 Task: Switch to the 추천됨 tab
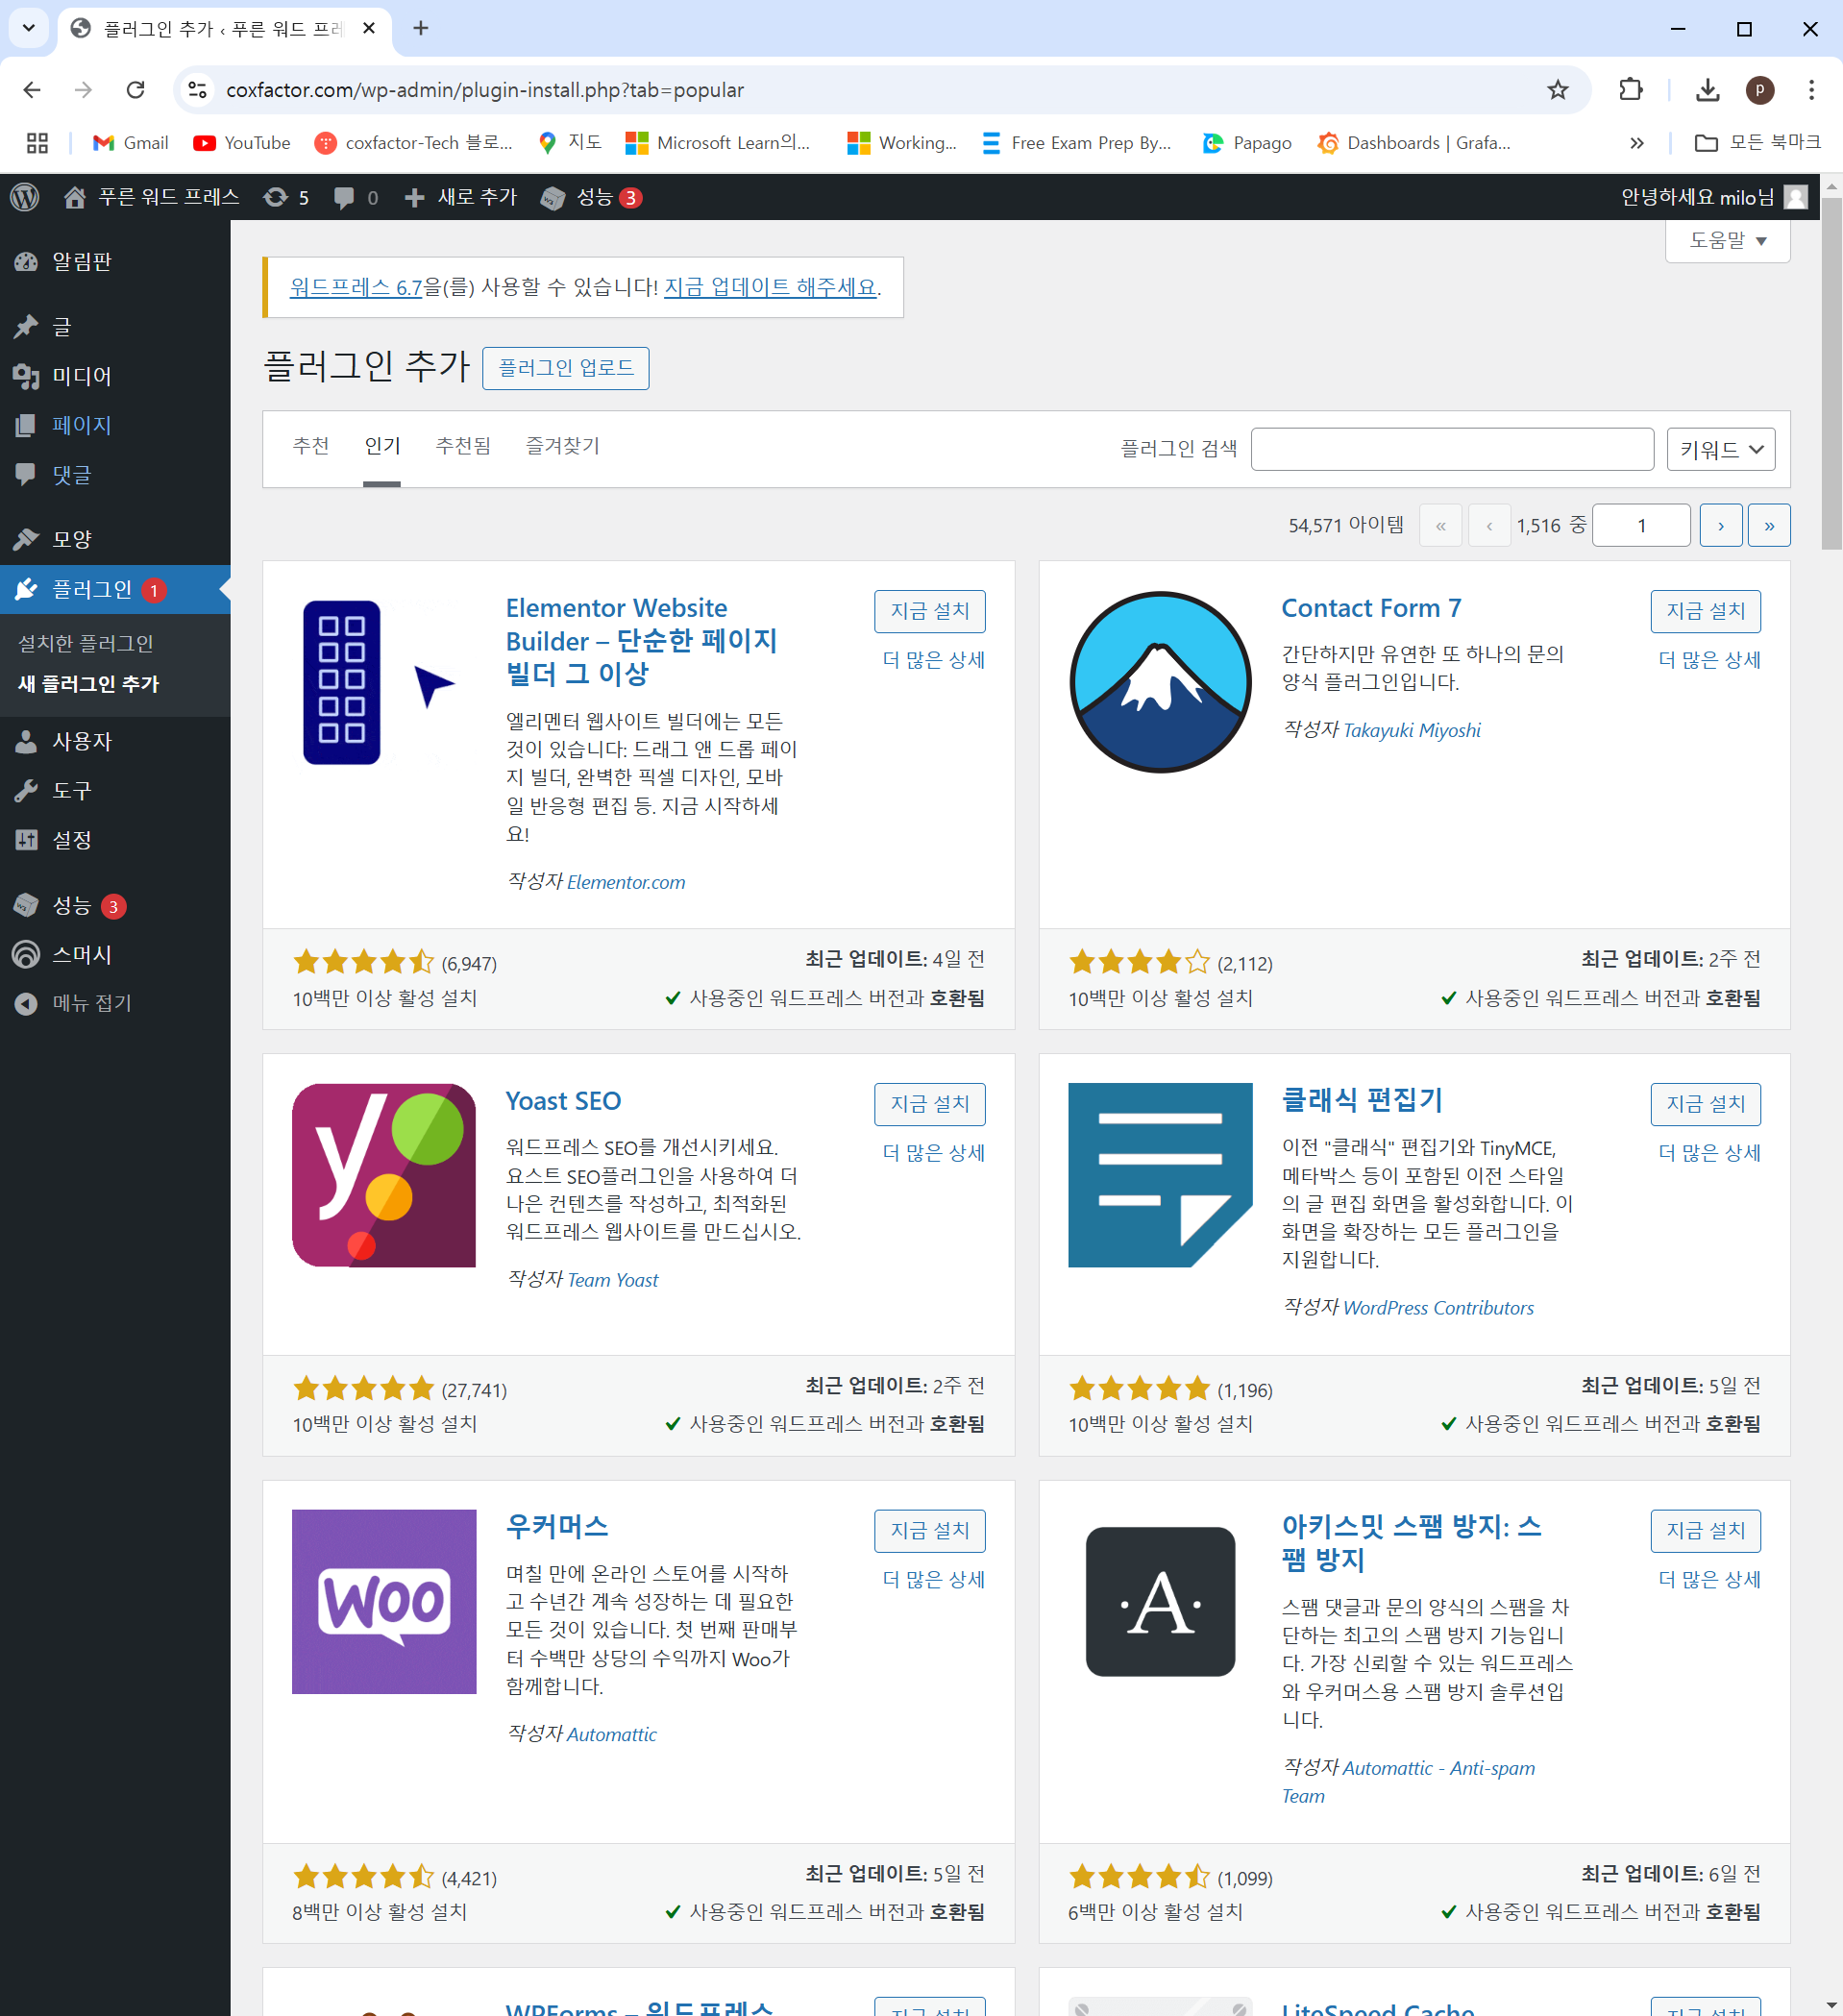click(463, 446)
